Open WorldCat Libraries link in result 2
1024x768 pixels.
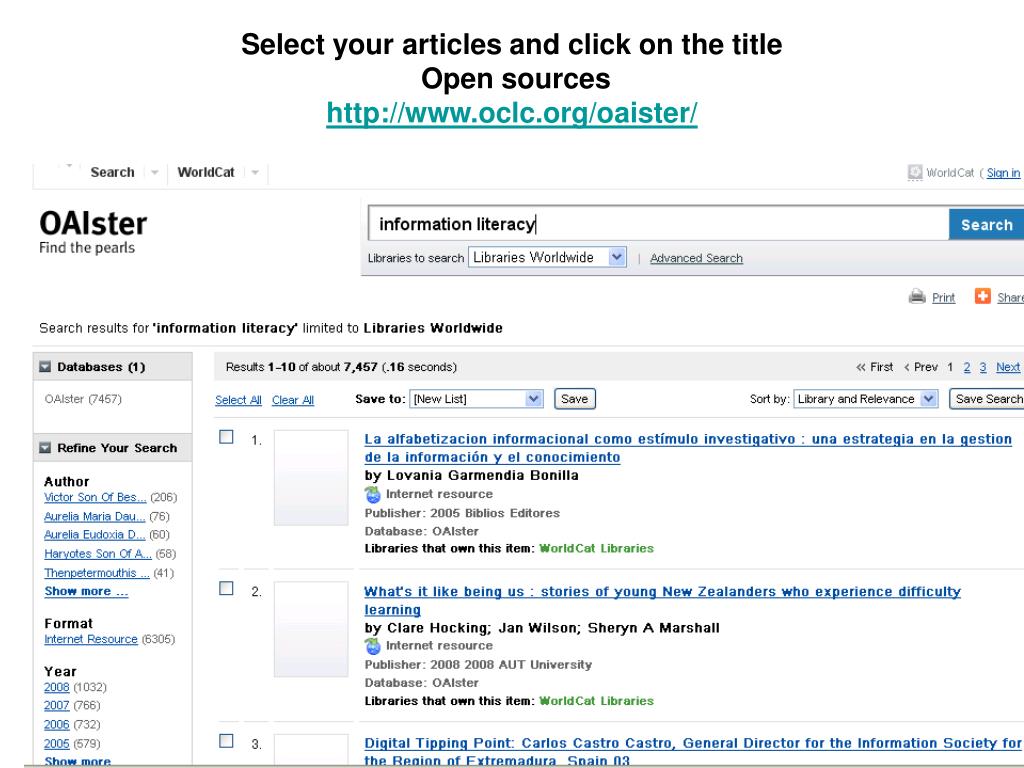[x=596, y=701]
